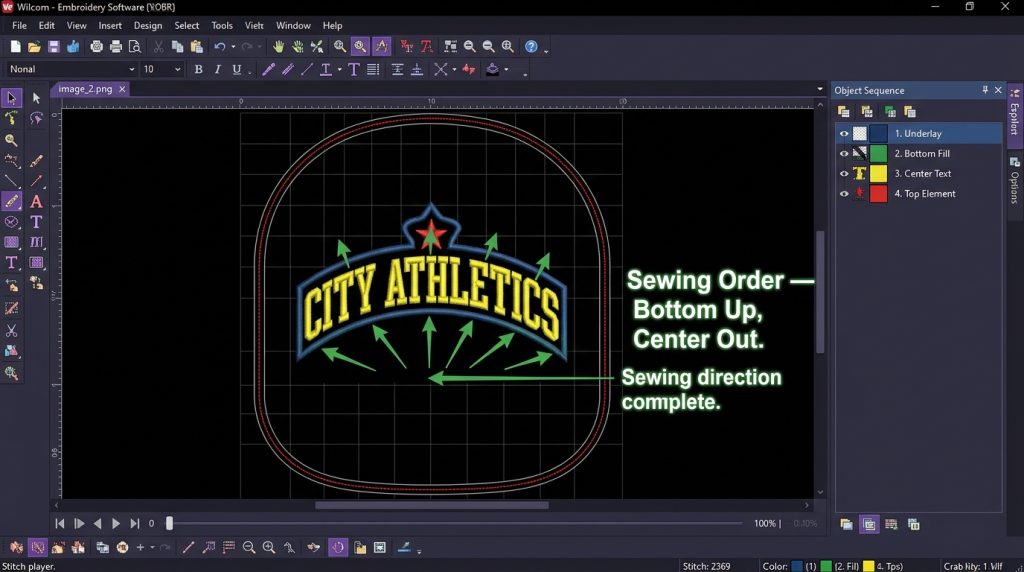Open the File menu
1024x572 pixels.
click(20, 25)
